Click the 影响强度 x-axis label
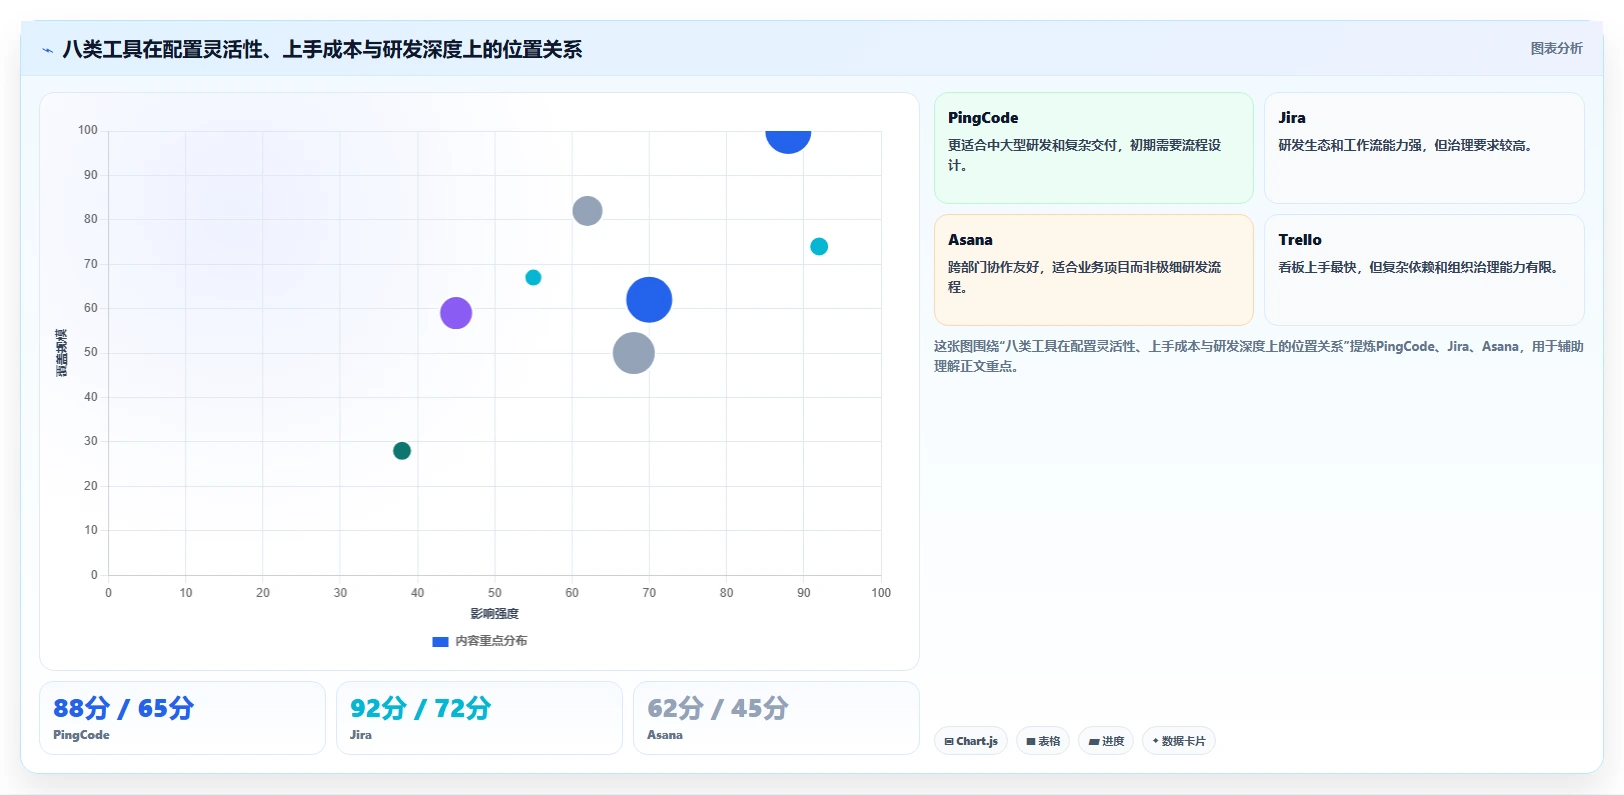Viewport: 1624px width, 795px height. (495, 614)
